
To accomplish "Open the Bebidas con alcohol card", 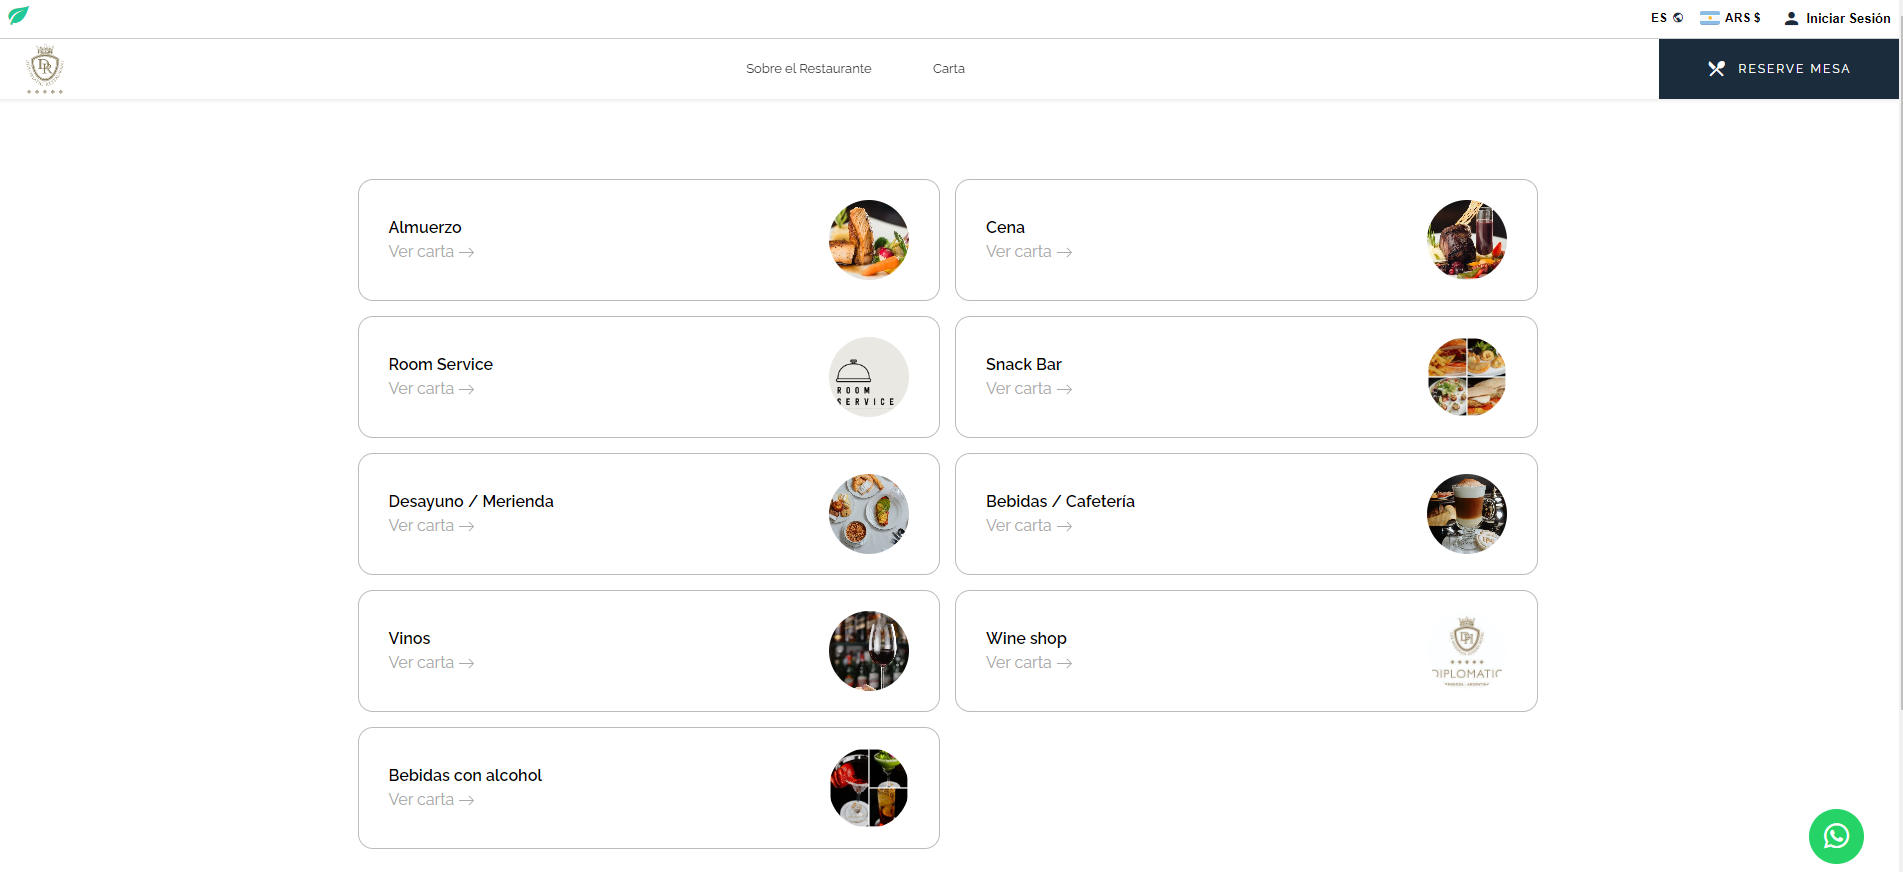I will (648, 788).
